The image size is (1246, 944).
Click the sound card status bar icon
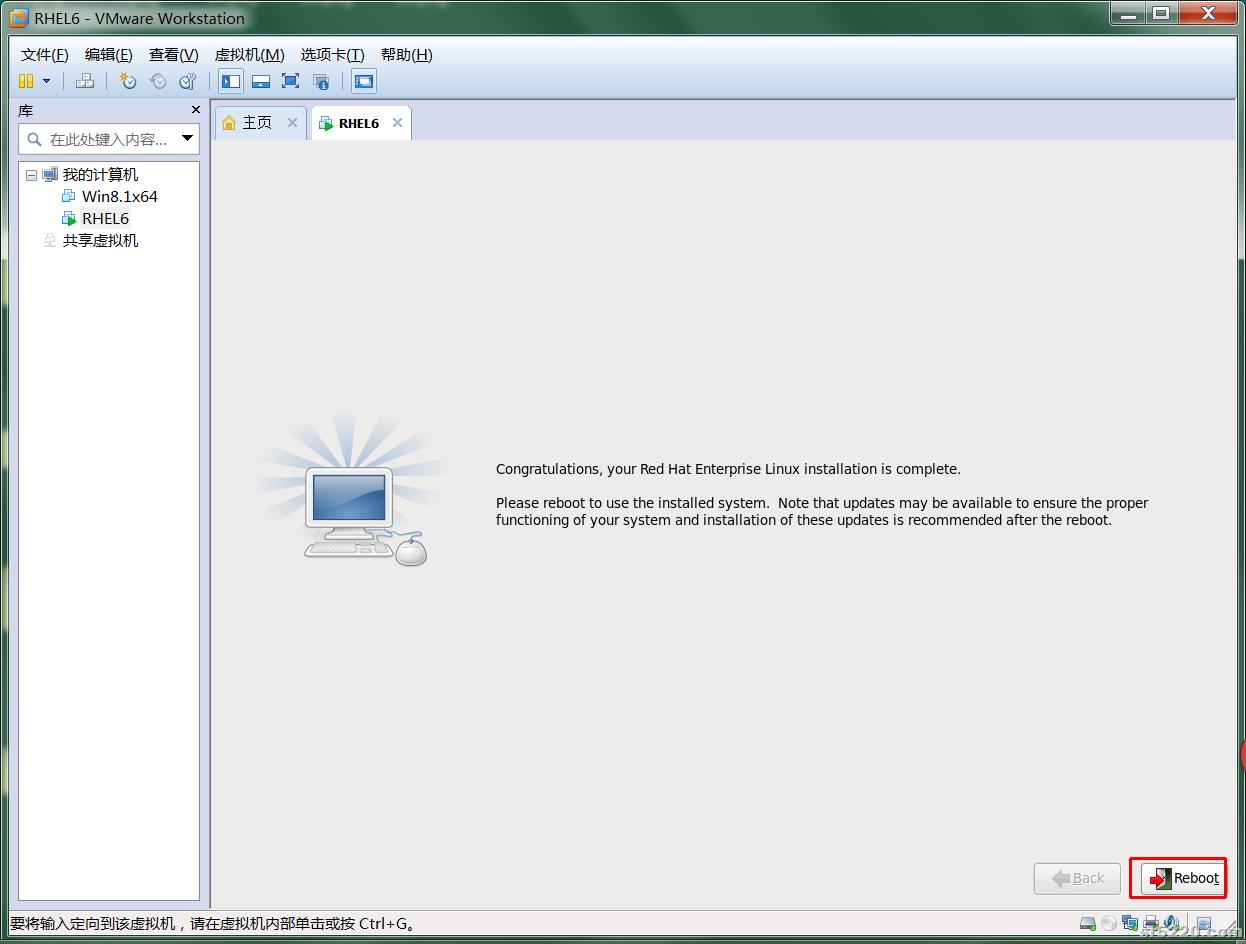[x=1172, y=924]
